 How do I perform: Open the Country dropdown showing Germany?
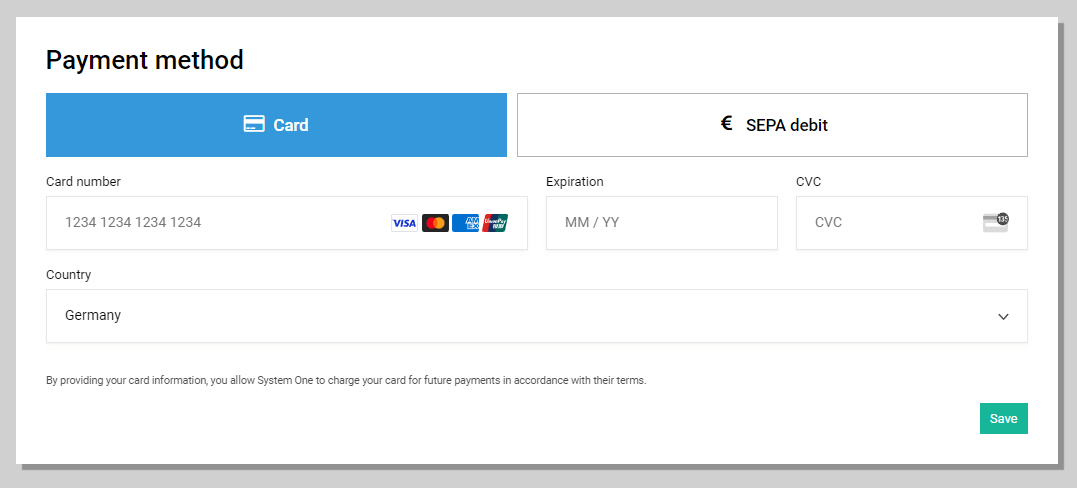(x=537, y=316)
